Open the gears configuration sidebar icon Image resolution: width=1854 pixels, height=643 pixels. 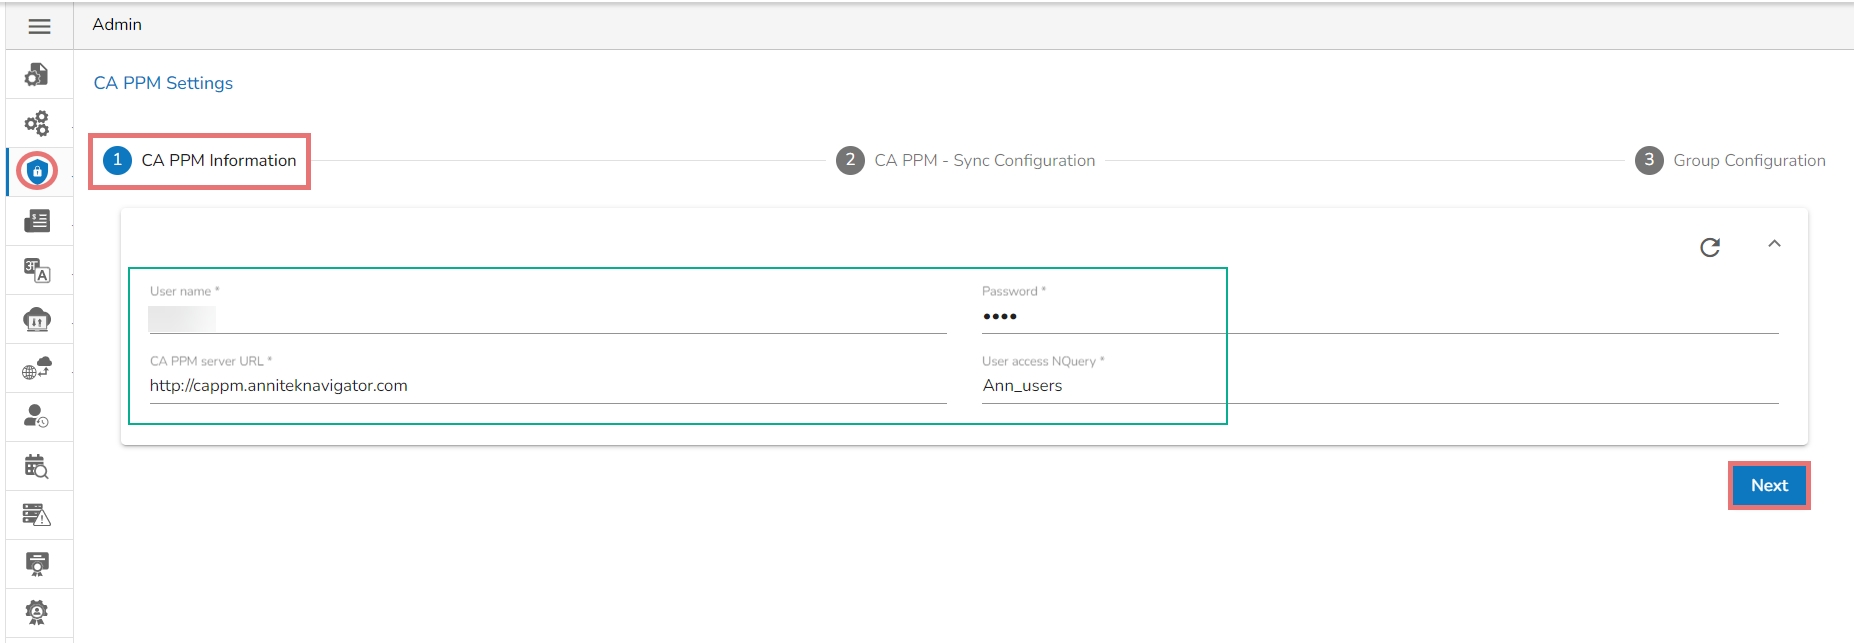pos(37,123)
